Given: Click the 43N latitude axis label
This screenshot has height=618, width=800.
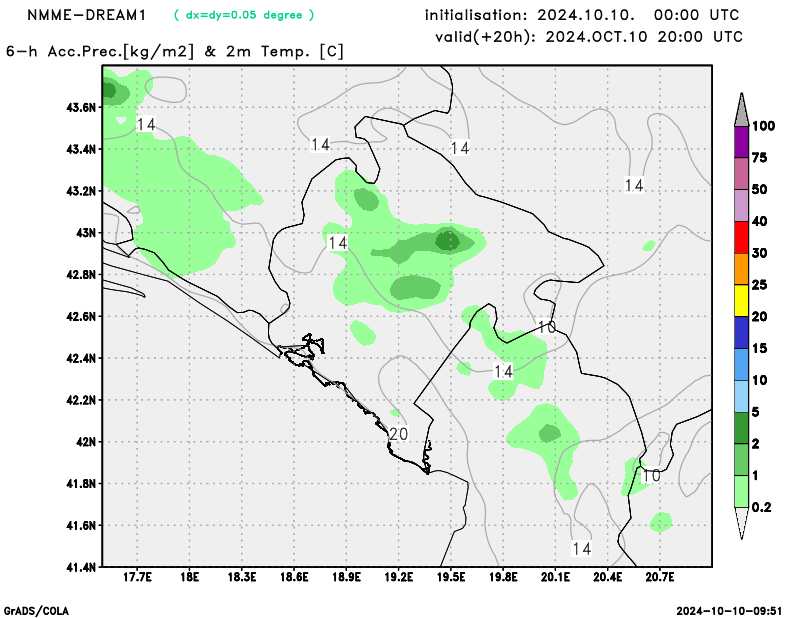Looking at the screenshot, I should click(x=85, y=233).
